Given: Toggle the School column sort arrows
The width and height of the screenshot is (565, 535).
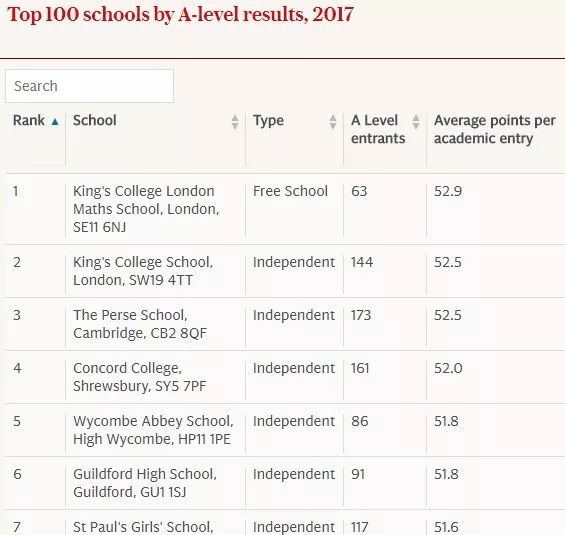Looking at the screenshot, I should [235, 122].
